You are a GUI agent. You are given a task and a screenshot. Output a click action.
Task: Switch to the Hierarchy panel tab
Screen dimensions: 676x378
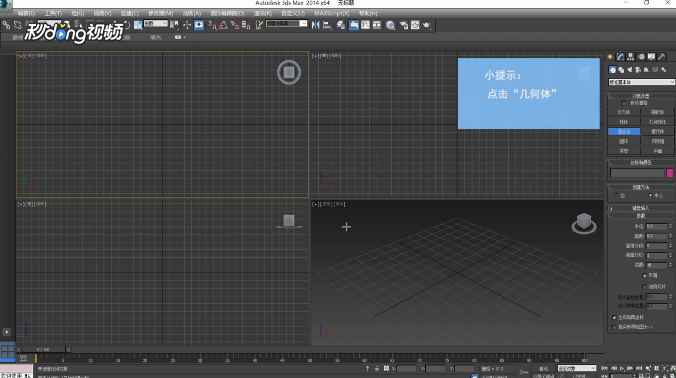631,56
